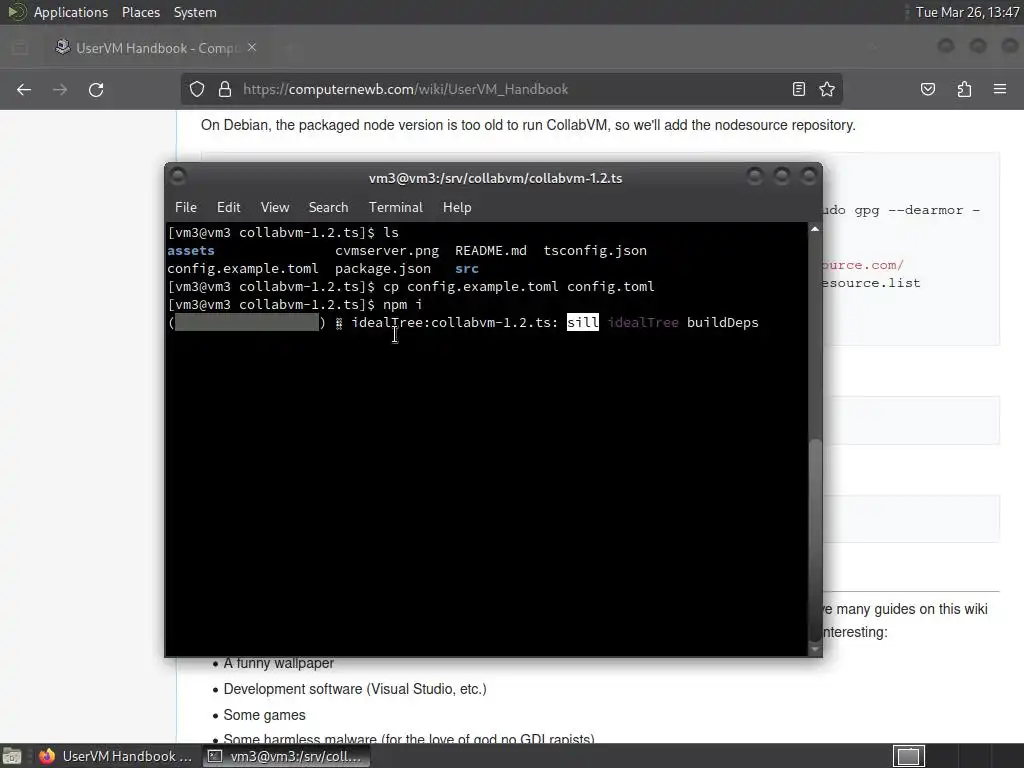The height and width of the screenshot is (768, 1024).
Task: Reload the UserVM Handbook page
Action: coord(96,89)
